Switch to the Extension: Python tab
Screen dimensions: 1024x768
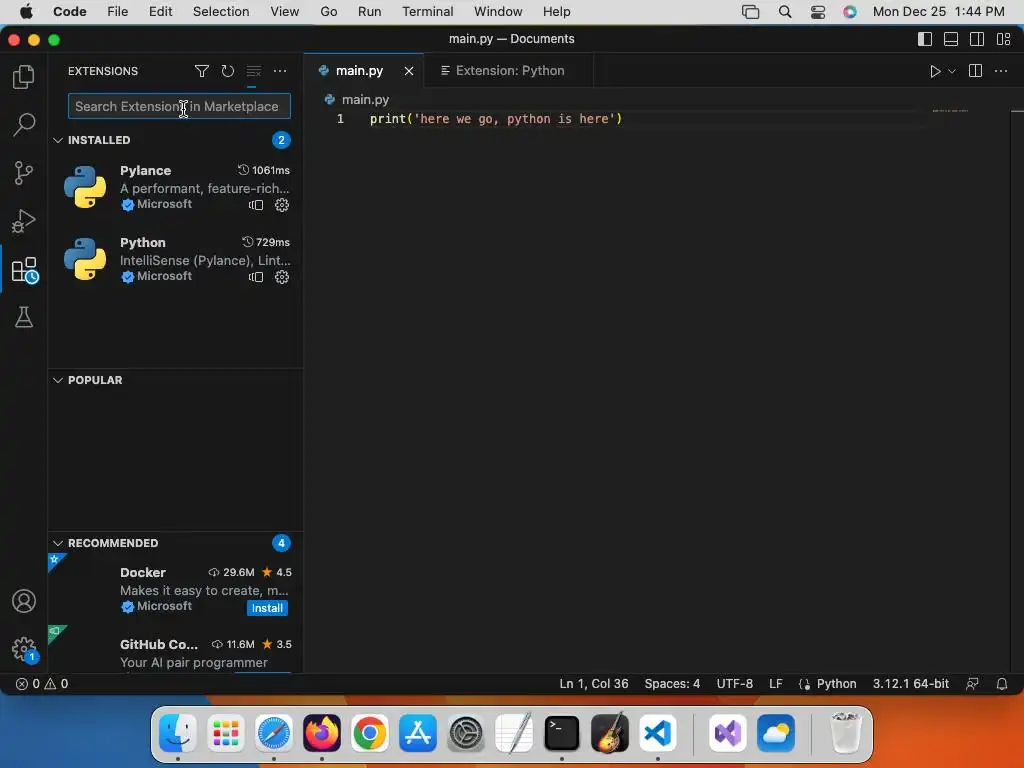509,71
